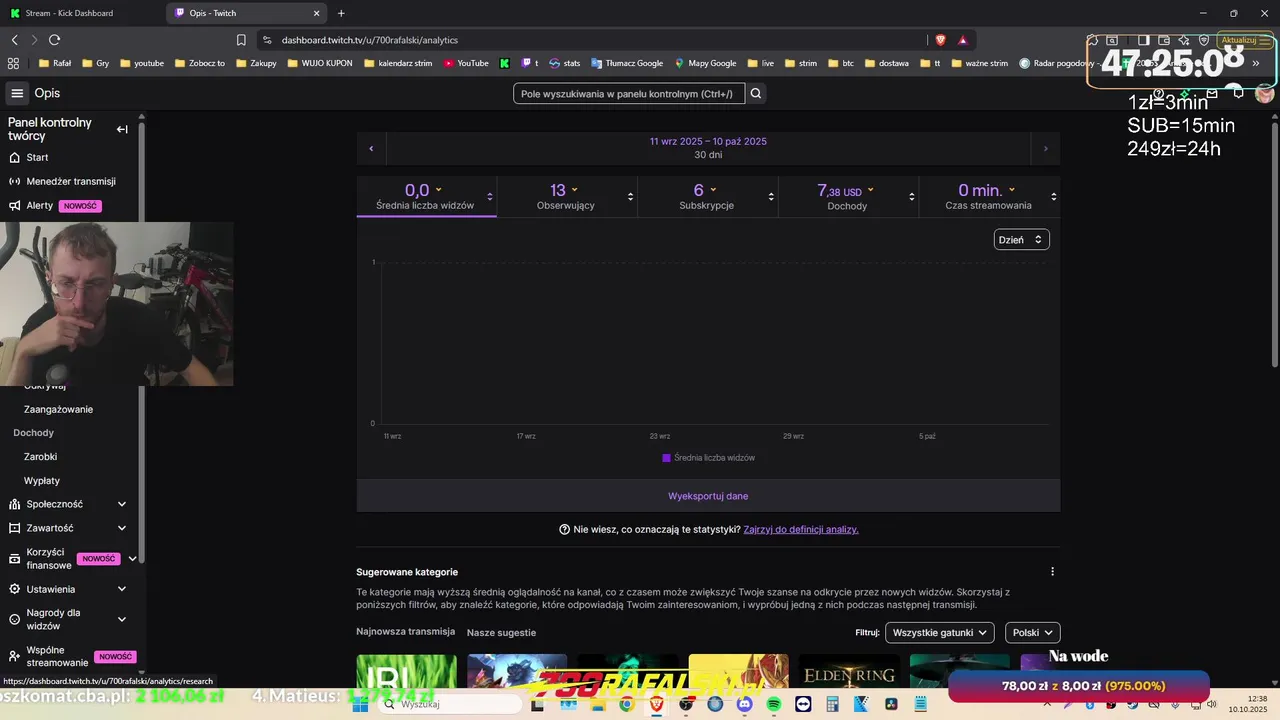Change metric using Obserwujący stepper arrows
Image resolution: width=1280 pixels, height=720 pixels.
coord(630,197)
